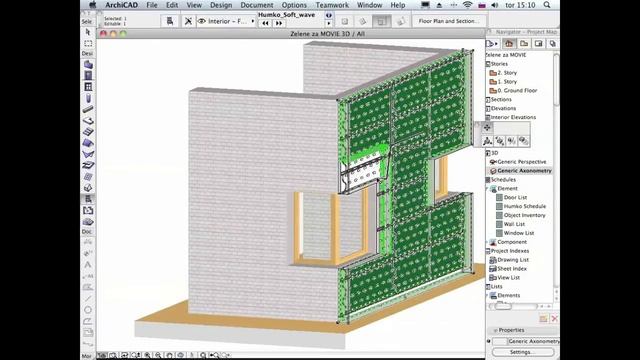Select the Slab tool
This screenshot has width=640, height=360.
coord(88,121)
